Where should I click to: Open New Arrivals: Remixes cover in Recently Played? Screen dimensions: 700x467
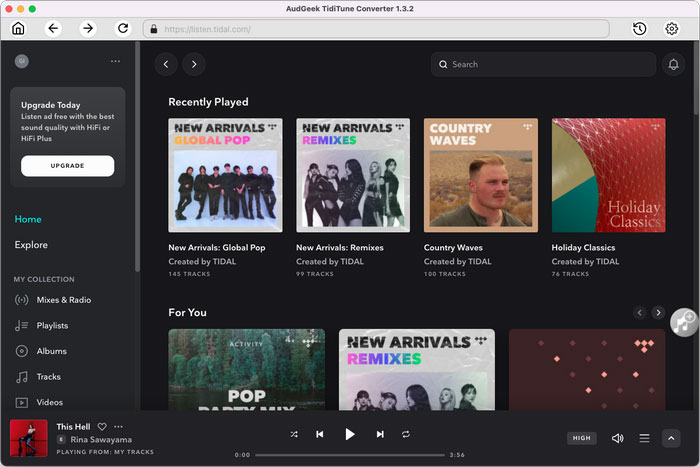tap(353, 175)
